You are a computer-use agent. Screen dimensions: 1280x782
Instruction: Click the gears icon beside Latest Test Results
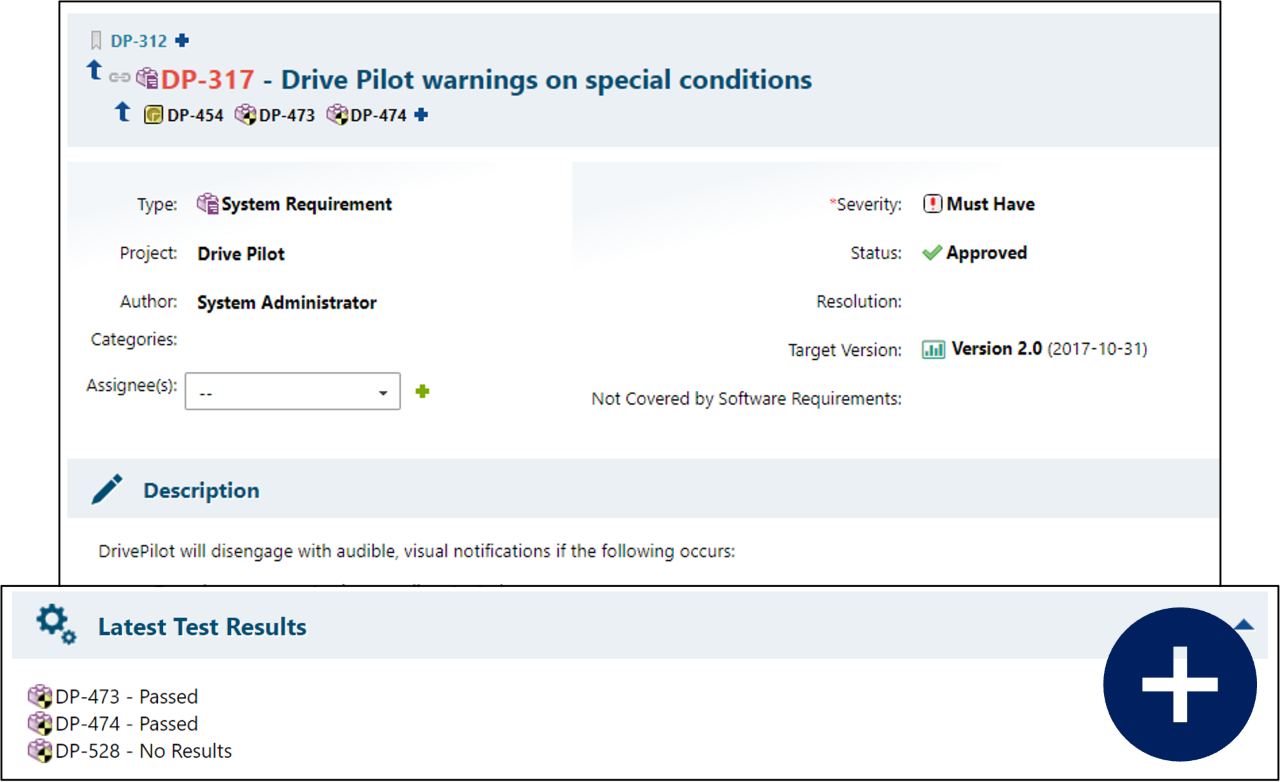tap(56, 624)
